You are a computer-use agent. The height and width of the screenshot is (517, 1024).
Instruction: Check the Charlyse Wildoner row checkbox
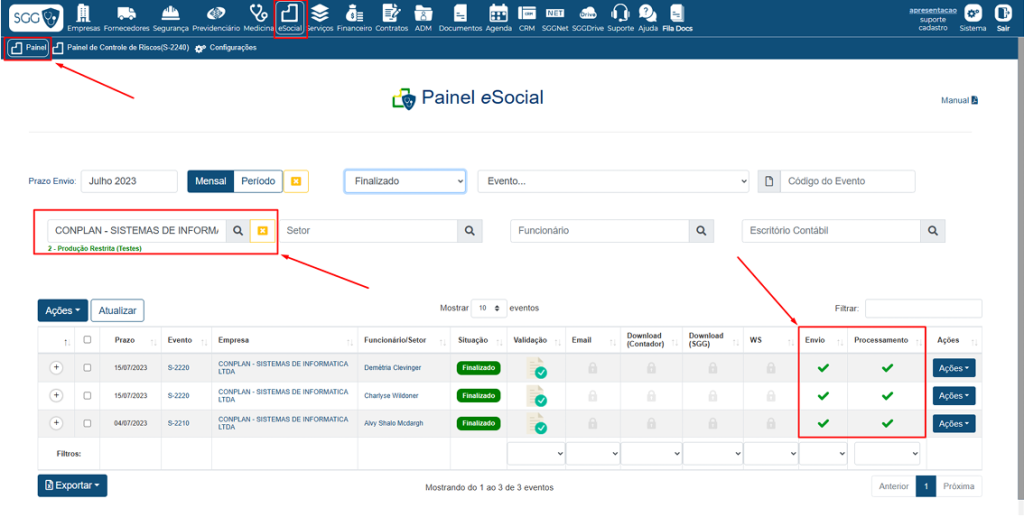point(88,395)
